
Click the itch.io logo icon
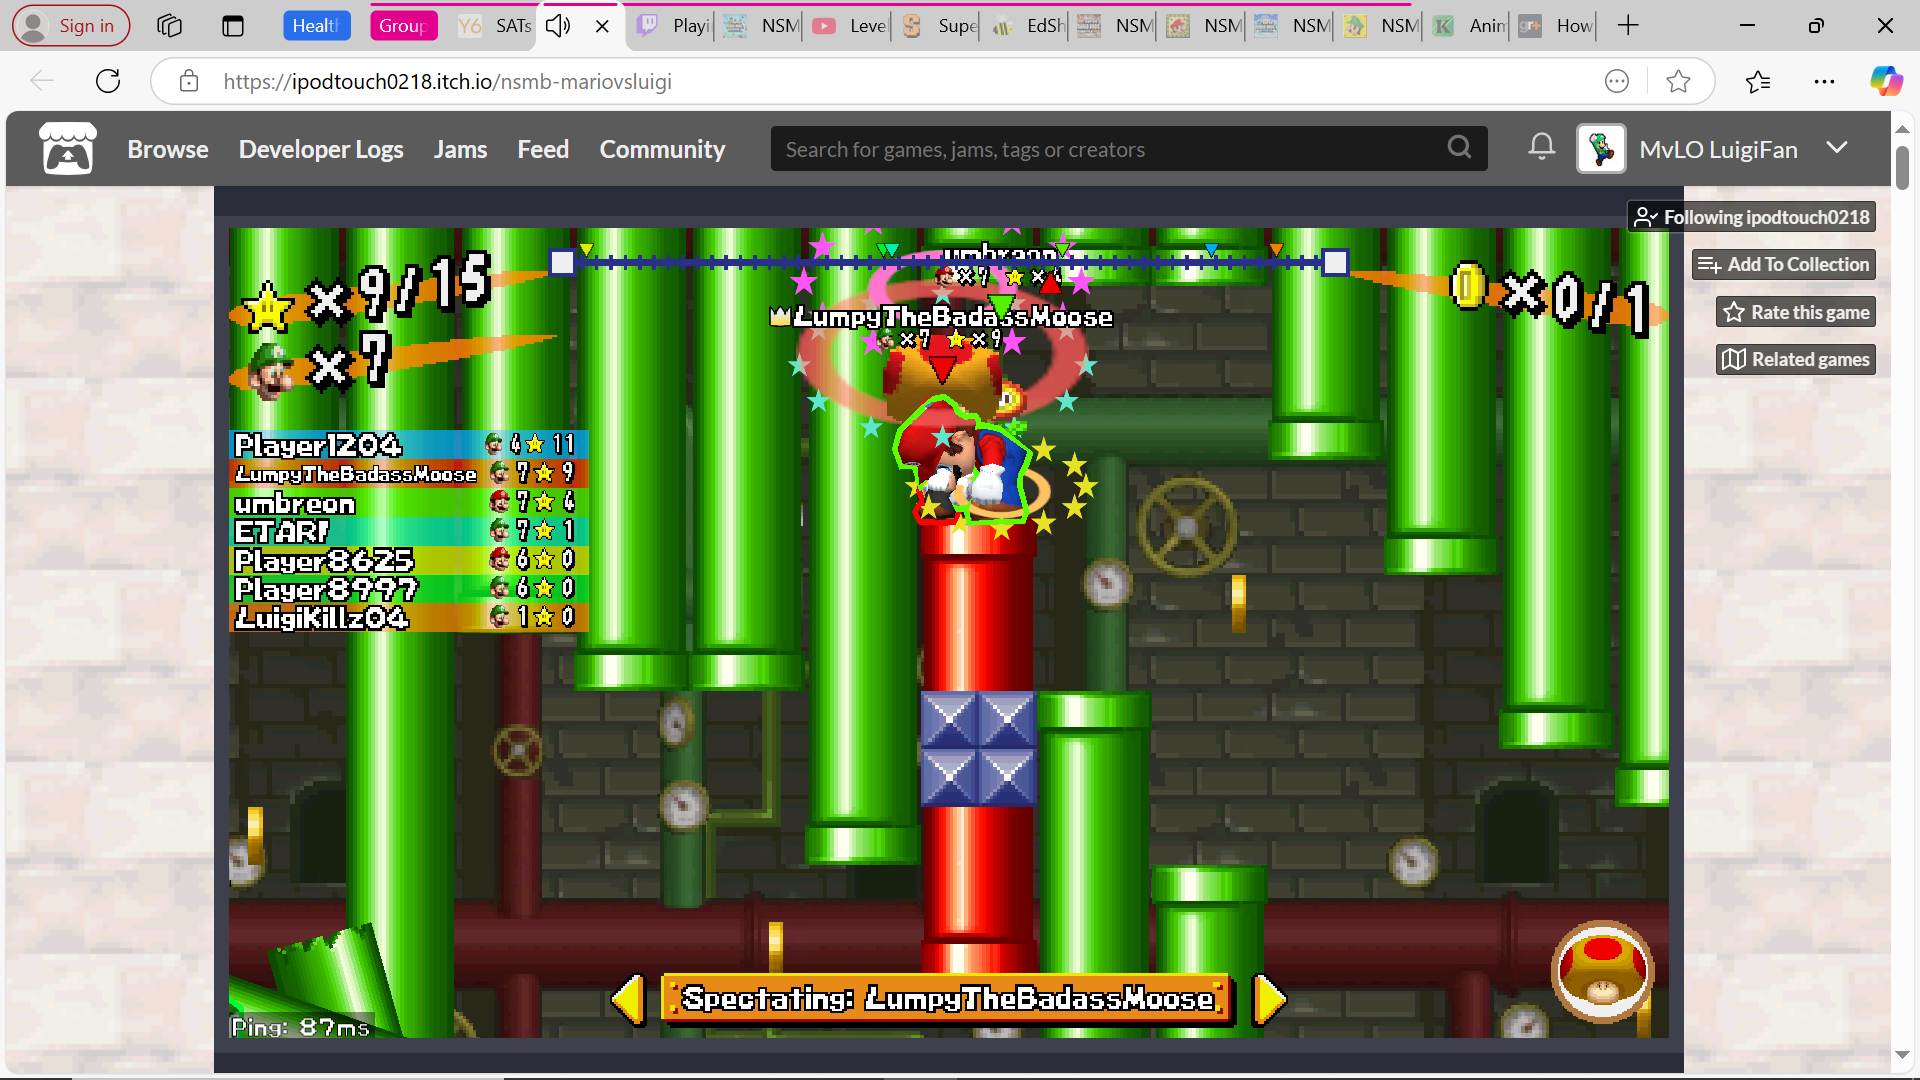[x=68, y=149]
